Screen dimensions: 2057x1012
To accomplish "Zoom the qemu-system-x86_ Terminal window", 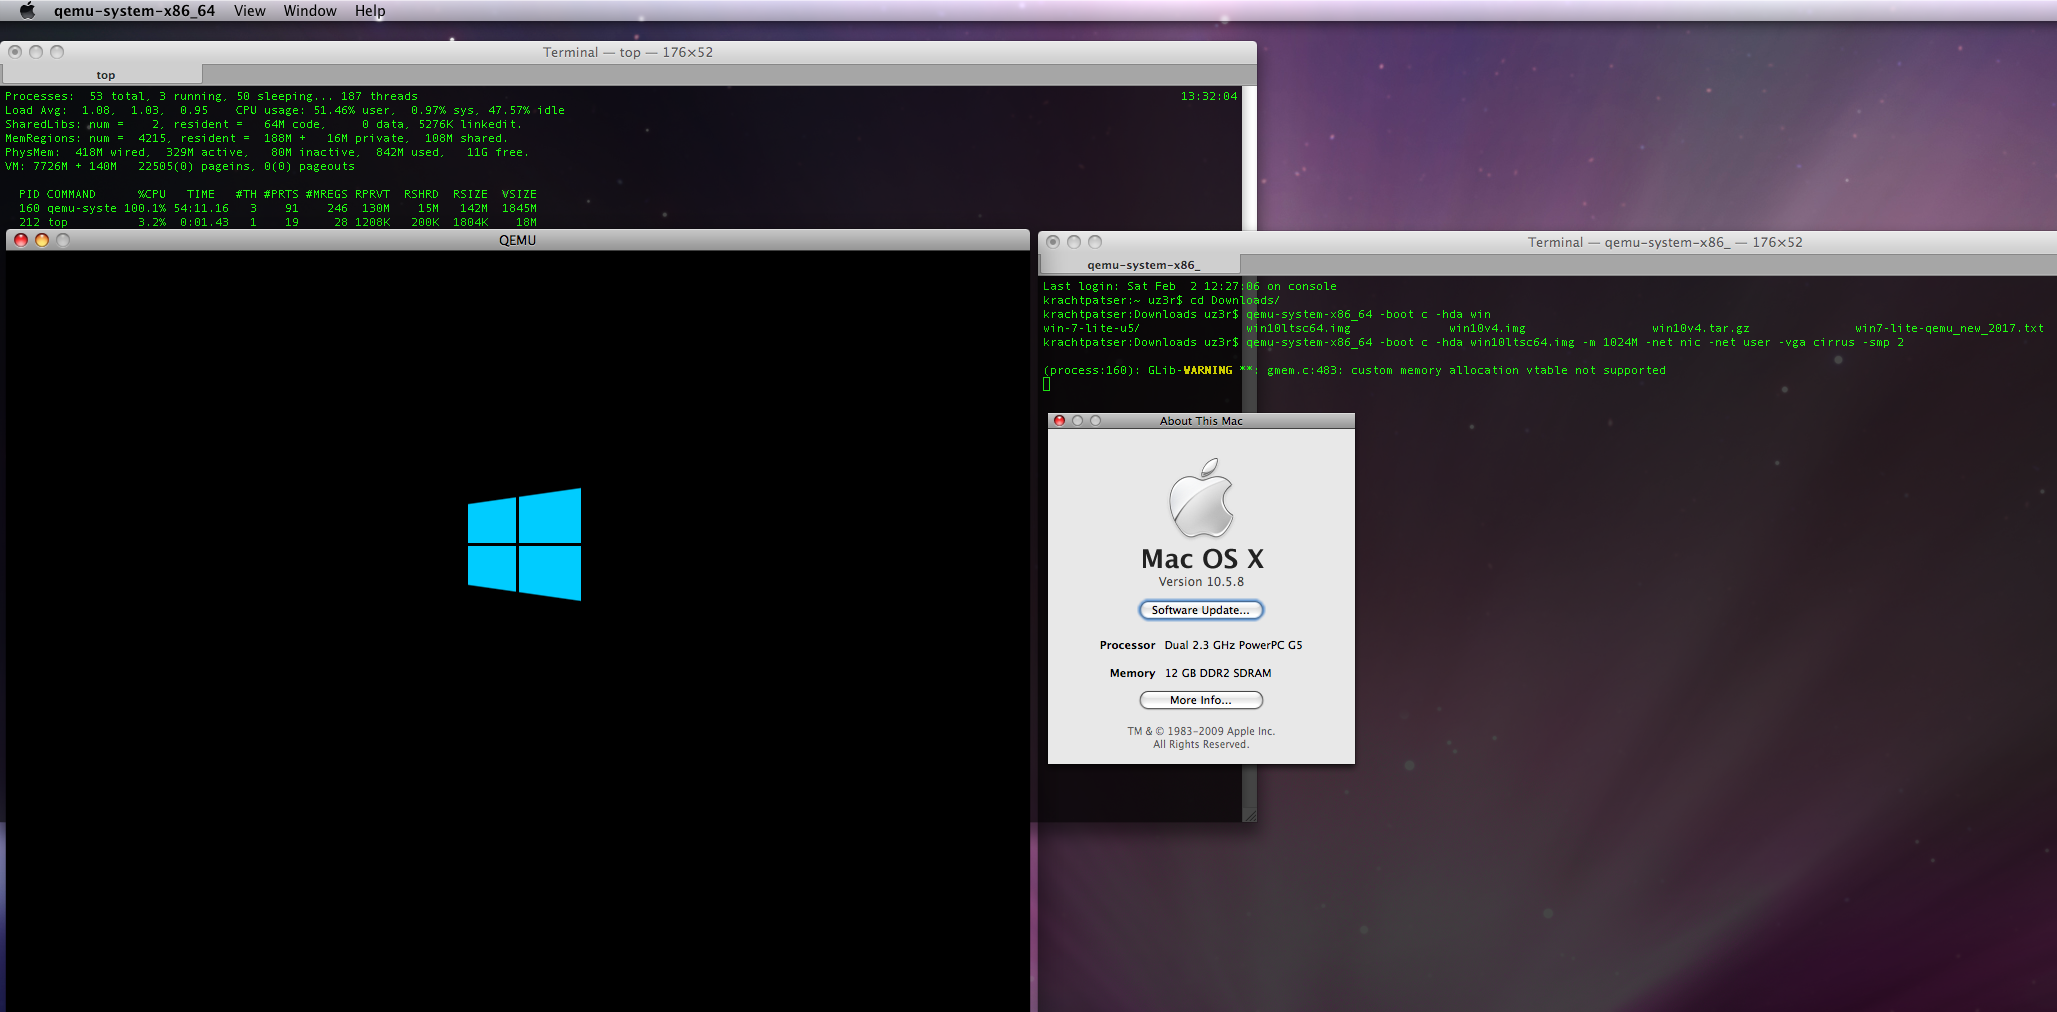I will (1095, 242).
